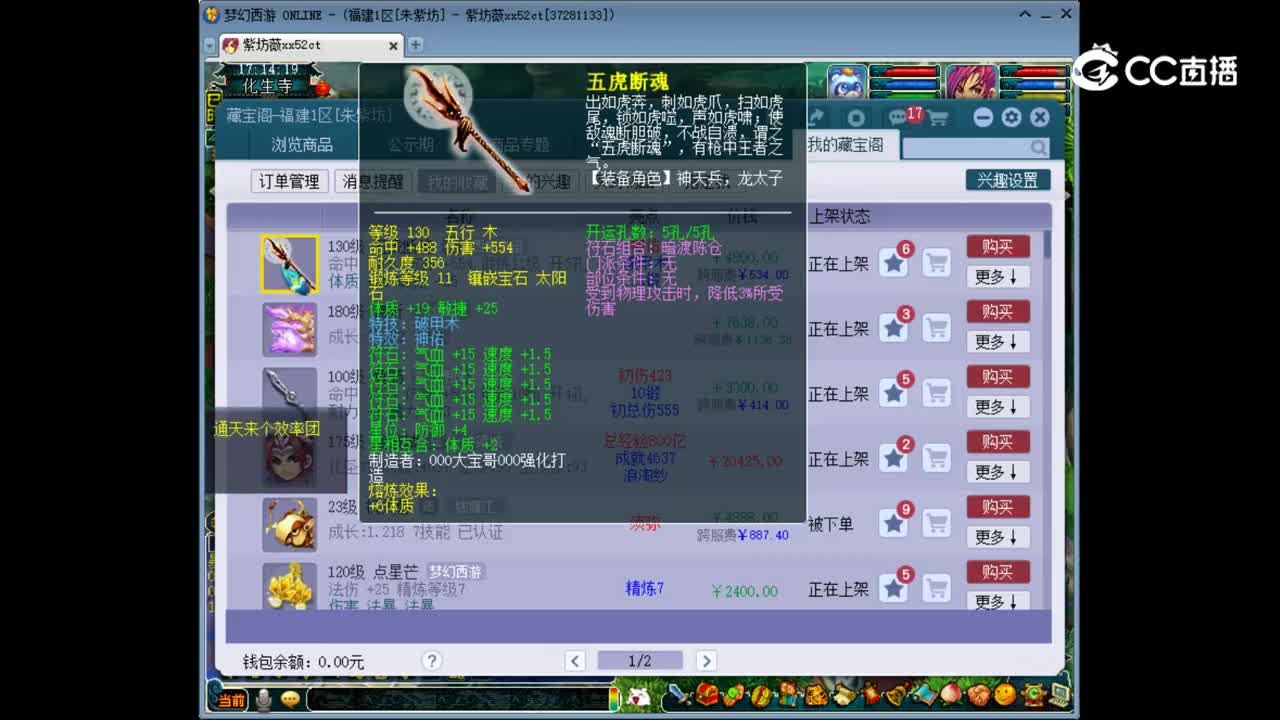Open 消息提醒 sub-tab
Screen dimensions: 1280x720
(373, 181)
